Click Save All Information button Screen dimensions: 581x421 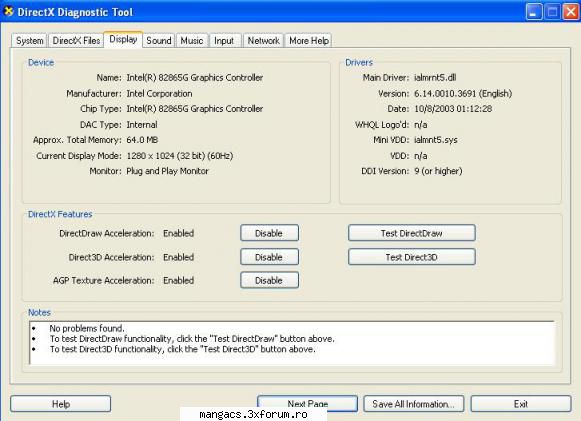[x=414, y=404]
